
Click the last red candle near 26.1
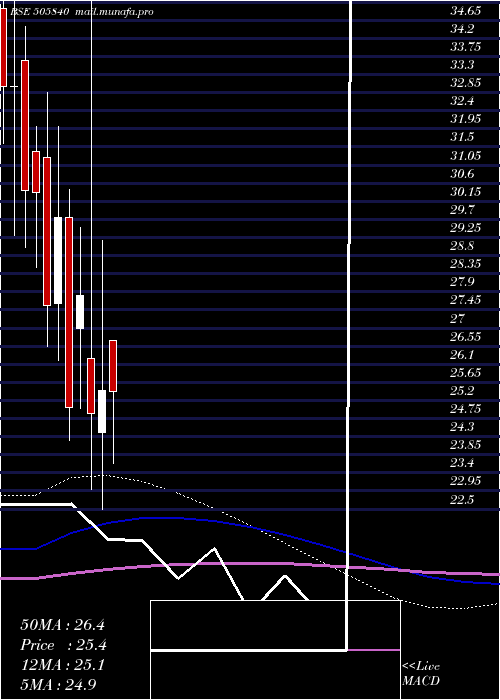pos(113,366)
